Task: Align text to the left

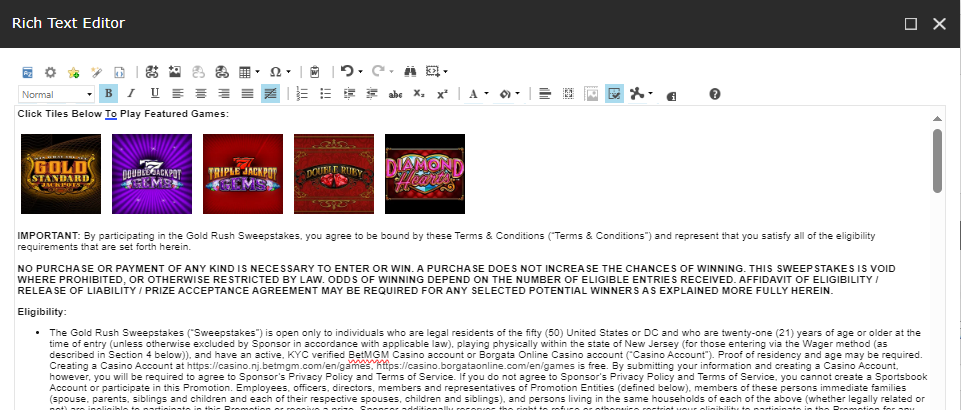Action: 178,94
